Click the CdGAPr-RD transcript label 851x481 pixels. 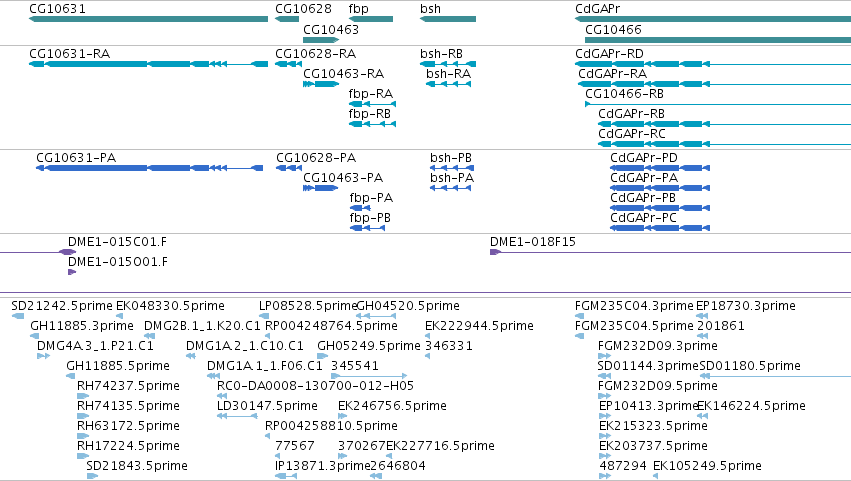609,54
